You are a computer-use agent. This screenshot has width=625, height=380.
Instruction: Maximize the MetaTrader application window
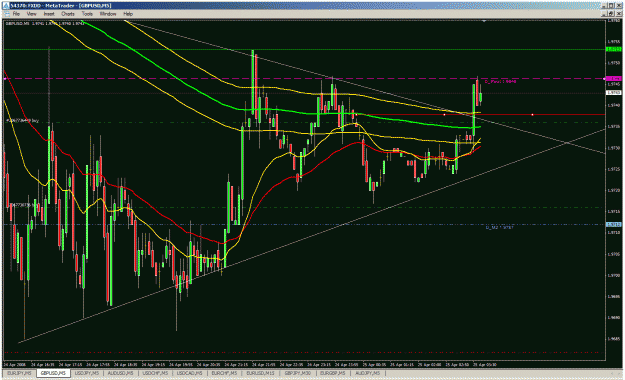611,6
